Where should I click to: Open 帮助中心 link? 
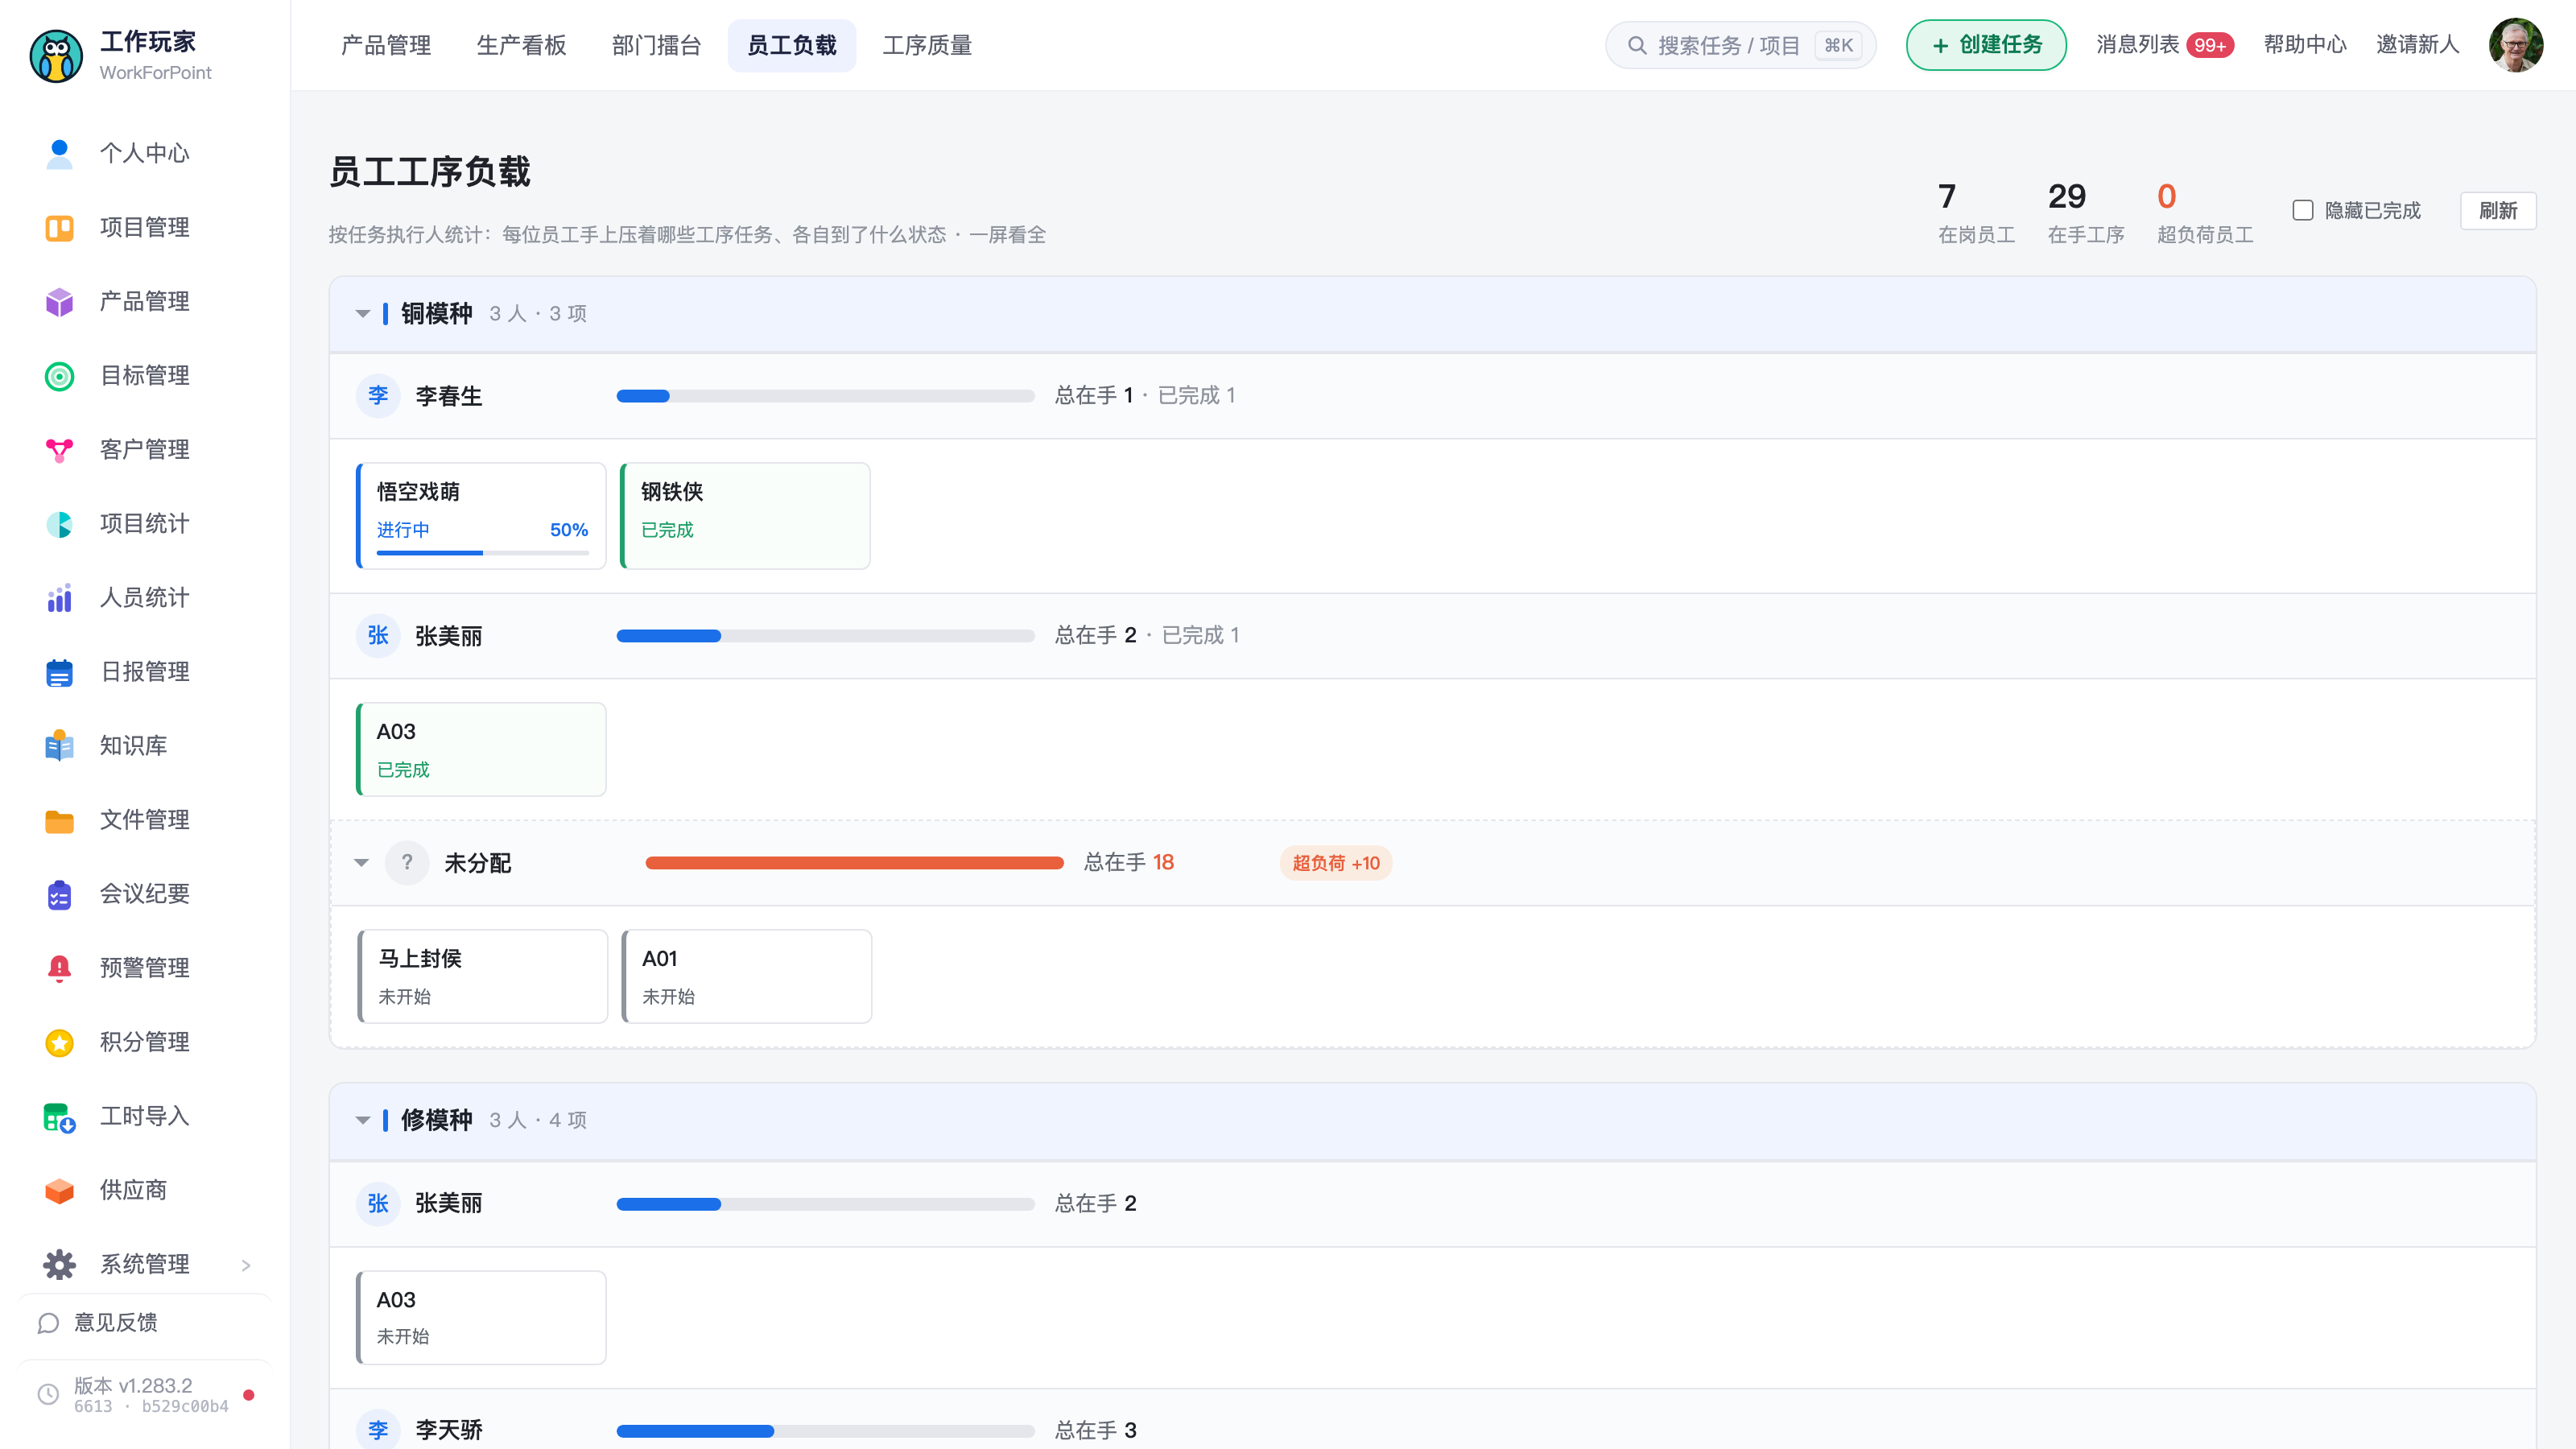point(2305,45)
